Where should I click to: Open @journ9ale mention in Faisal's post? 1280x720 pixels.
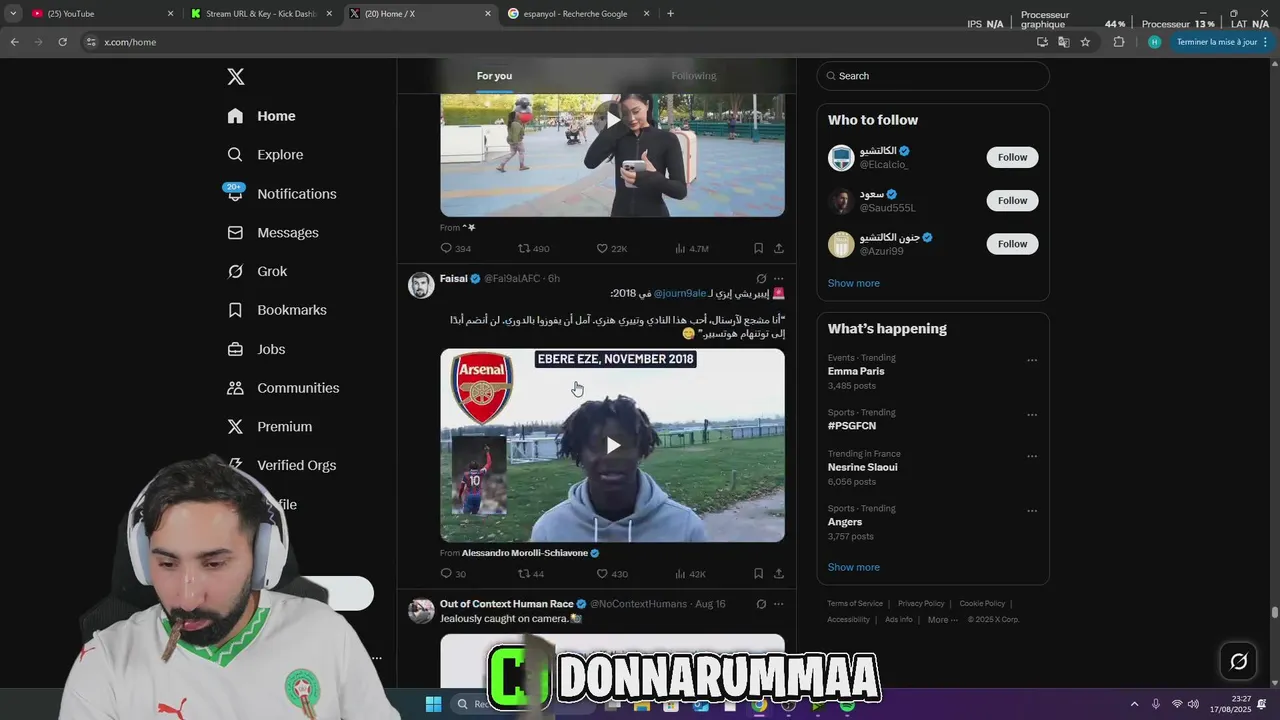click(x=680, y=294)
